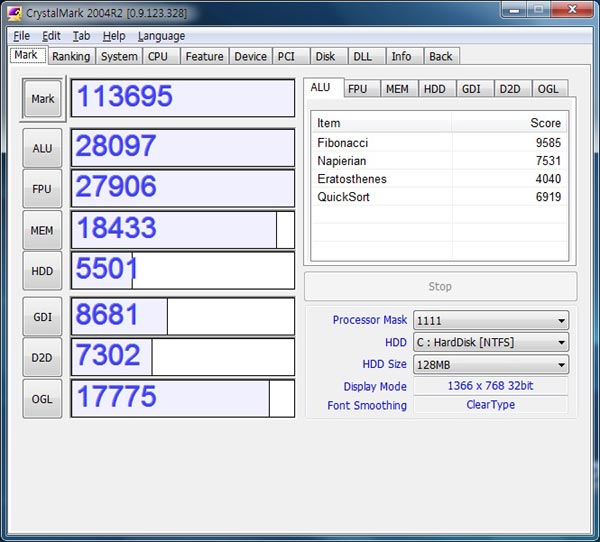The height and width of the screenshot is (542, 600).
Task: Open the Edit menu
Action: pyautogui.click(x=51, y=36)
